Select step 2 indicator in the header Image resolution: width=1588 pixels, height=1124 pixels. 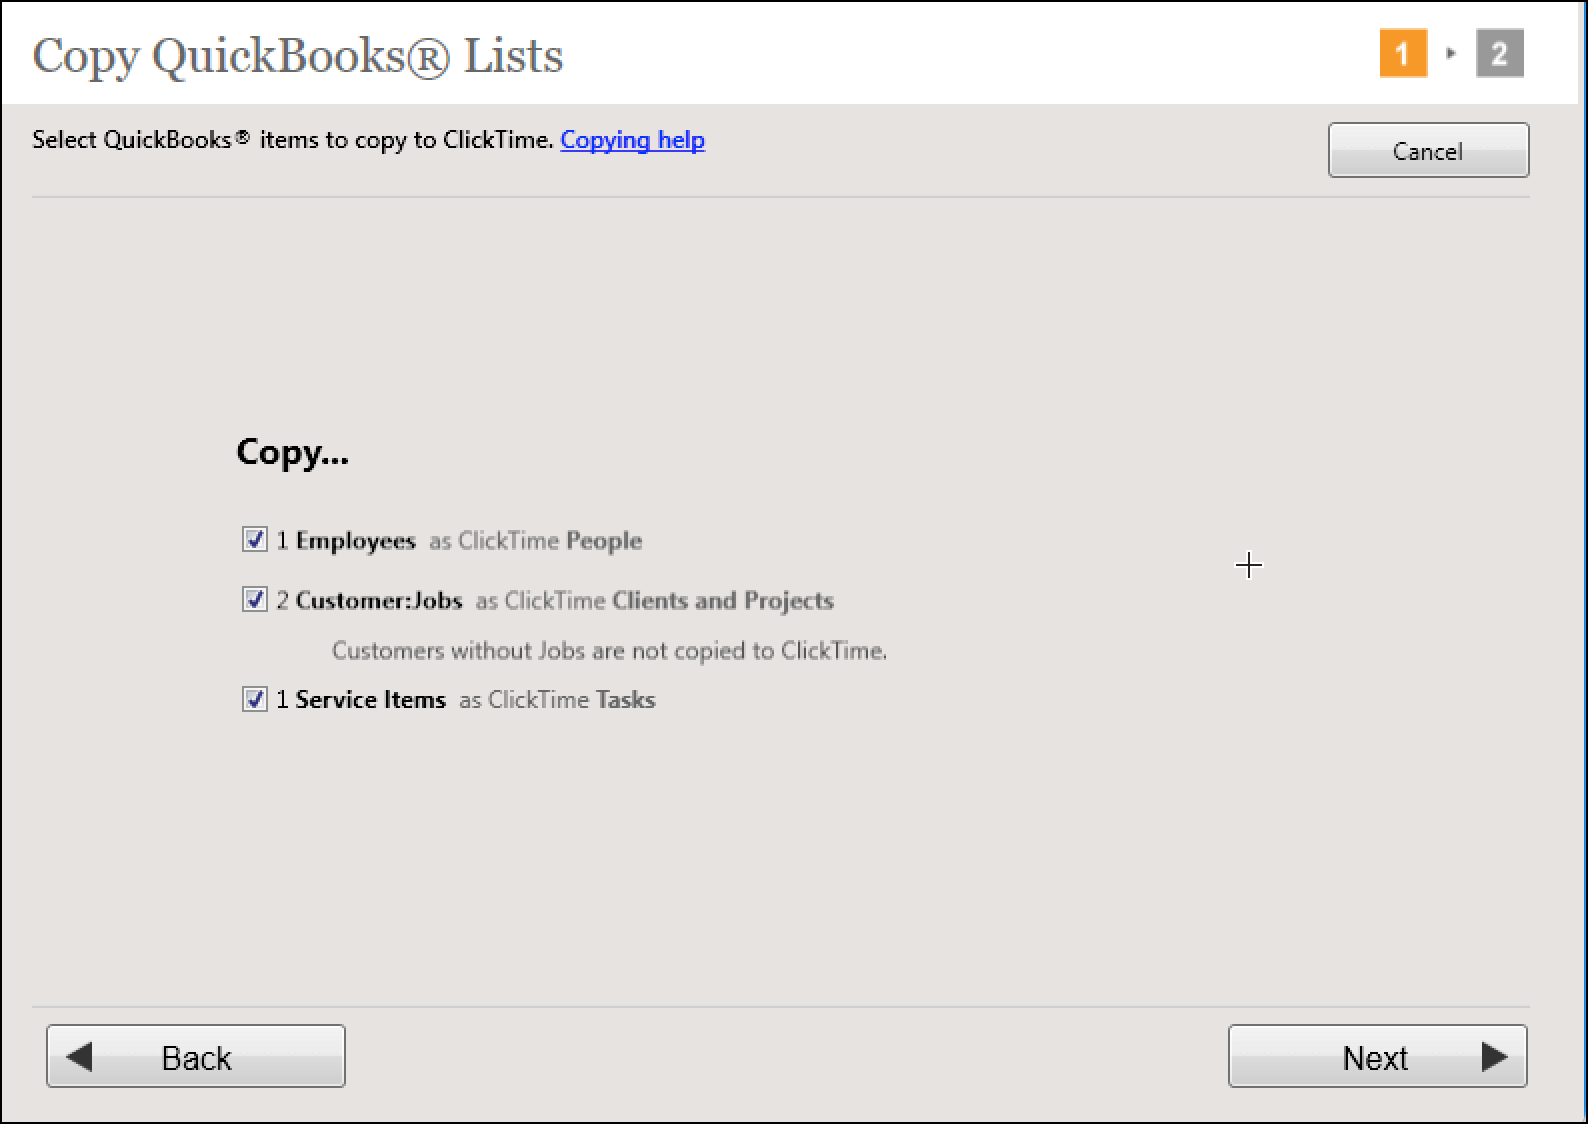tap(1499, 54)
